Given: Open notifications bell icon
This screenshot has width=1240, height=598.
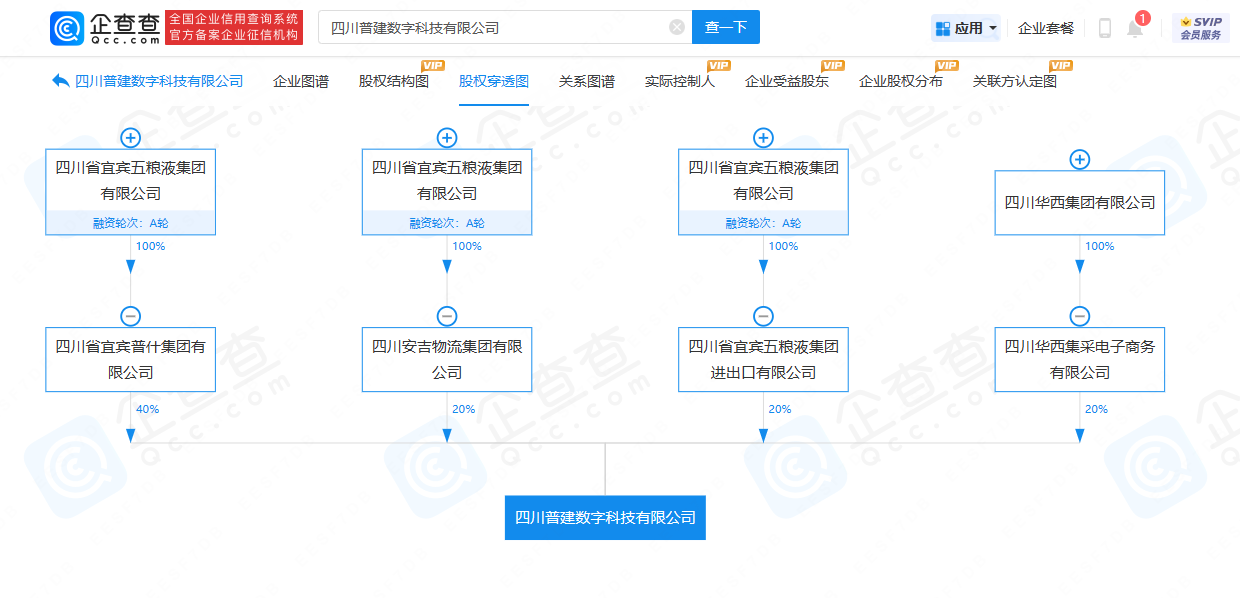Looking at the screenshot, I should [x=1135, y=28].
